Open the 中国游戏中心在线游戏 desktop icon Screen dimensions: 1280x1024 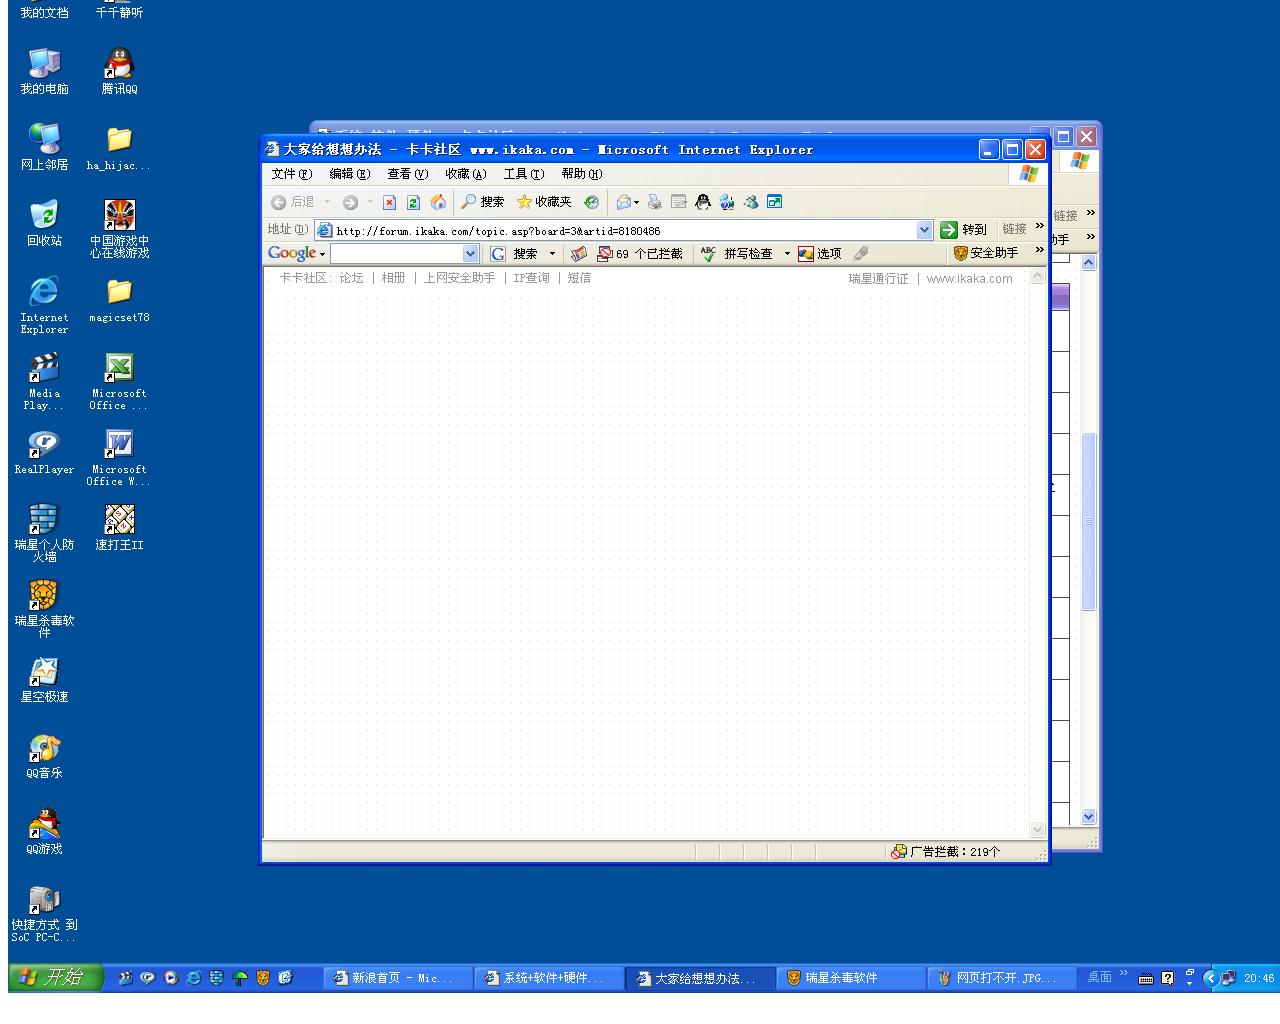[x=119, y=229]
